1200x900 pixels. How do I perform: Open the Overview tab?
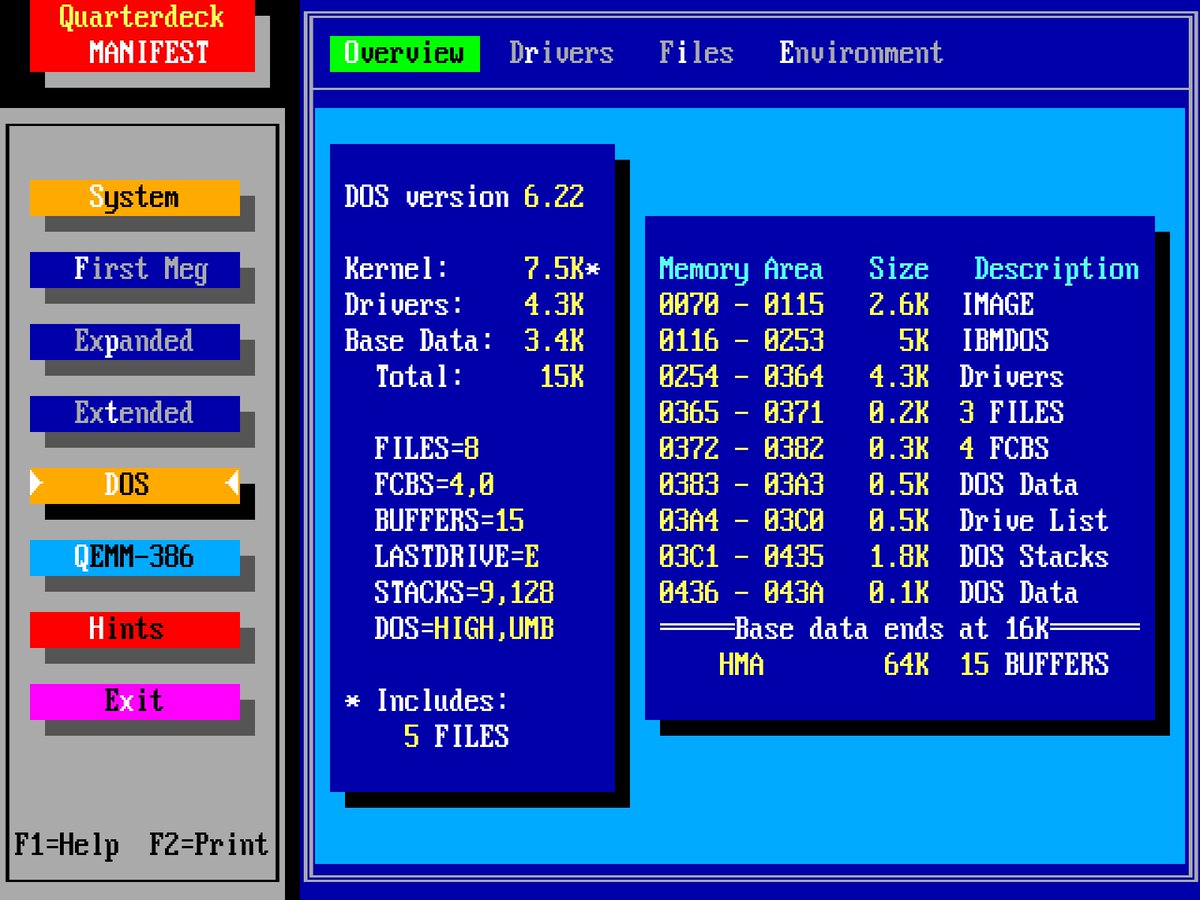[405, 54]
